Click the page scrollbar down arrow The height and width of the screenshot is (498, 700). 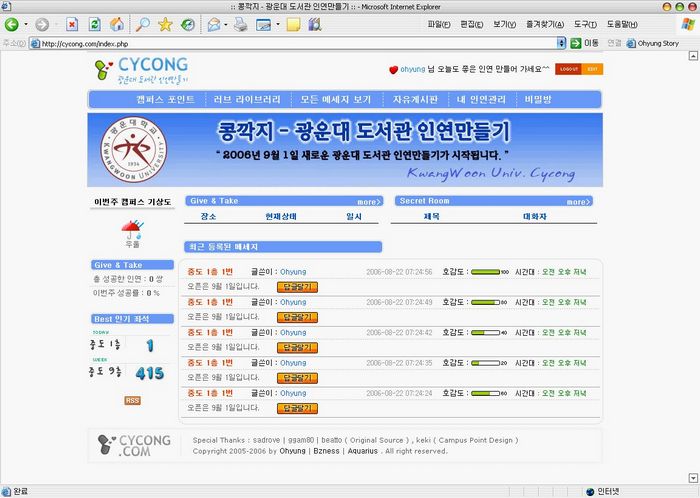(x=693, y=477)
